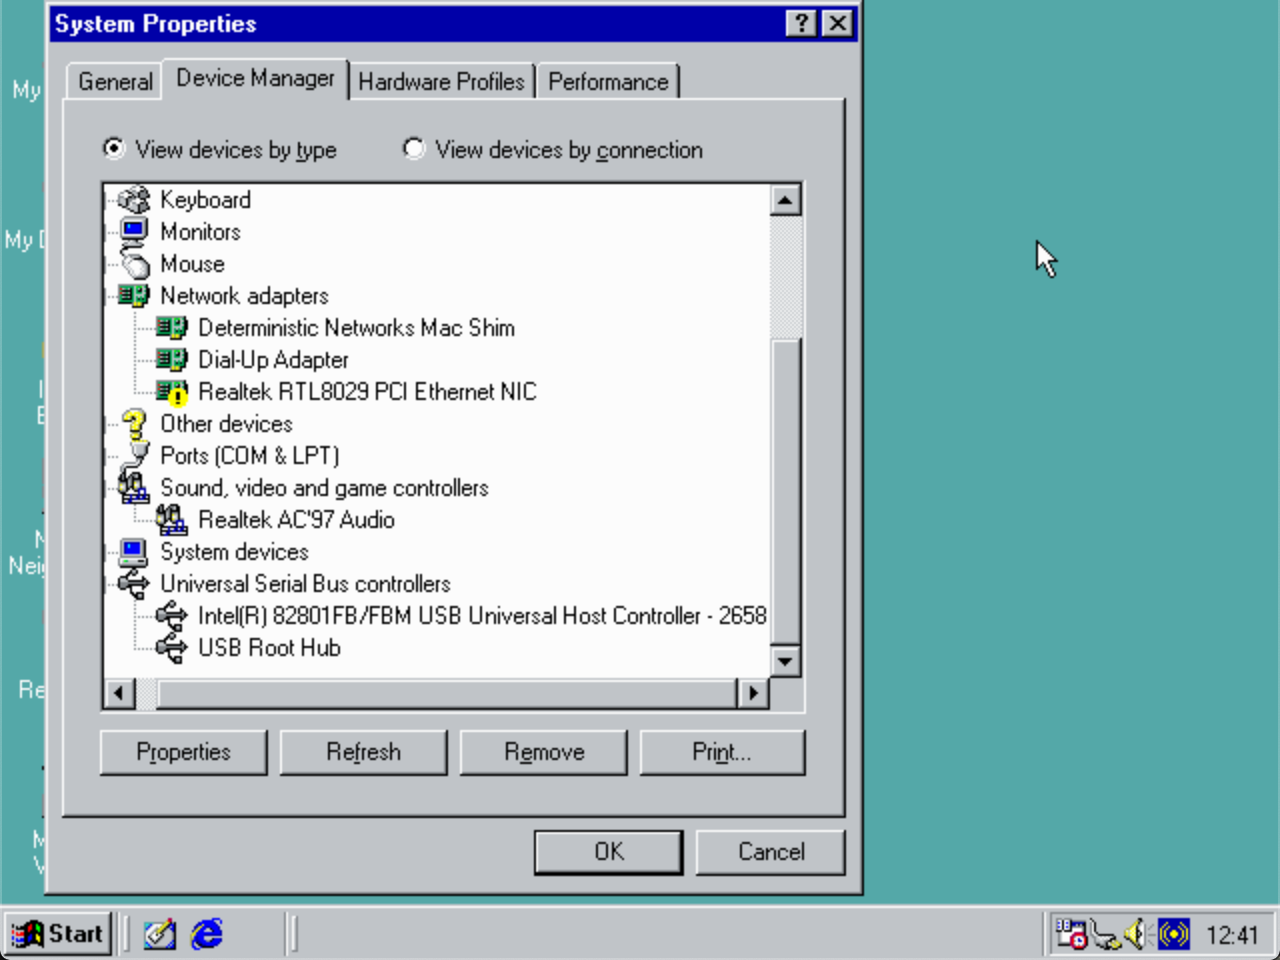Viewport: 1280px width, 960px height.
Task: Expand the System devices category
Action: tap(109, 552)
